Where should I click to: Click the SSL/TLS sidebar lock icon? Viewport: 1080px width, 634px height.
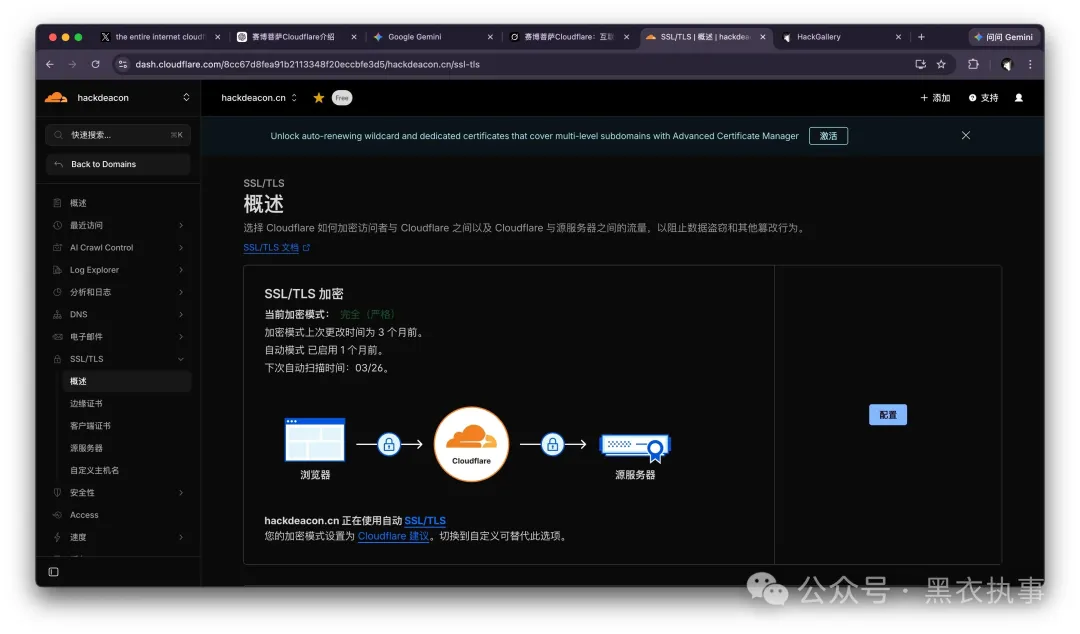57,359
